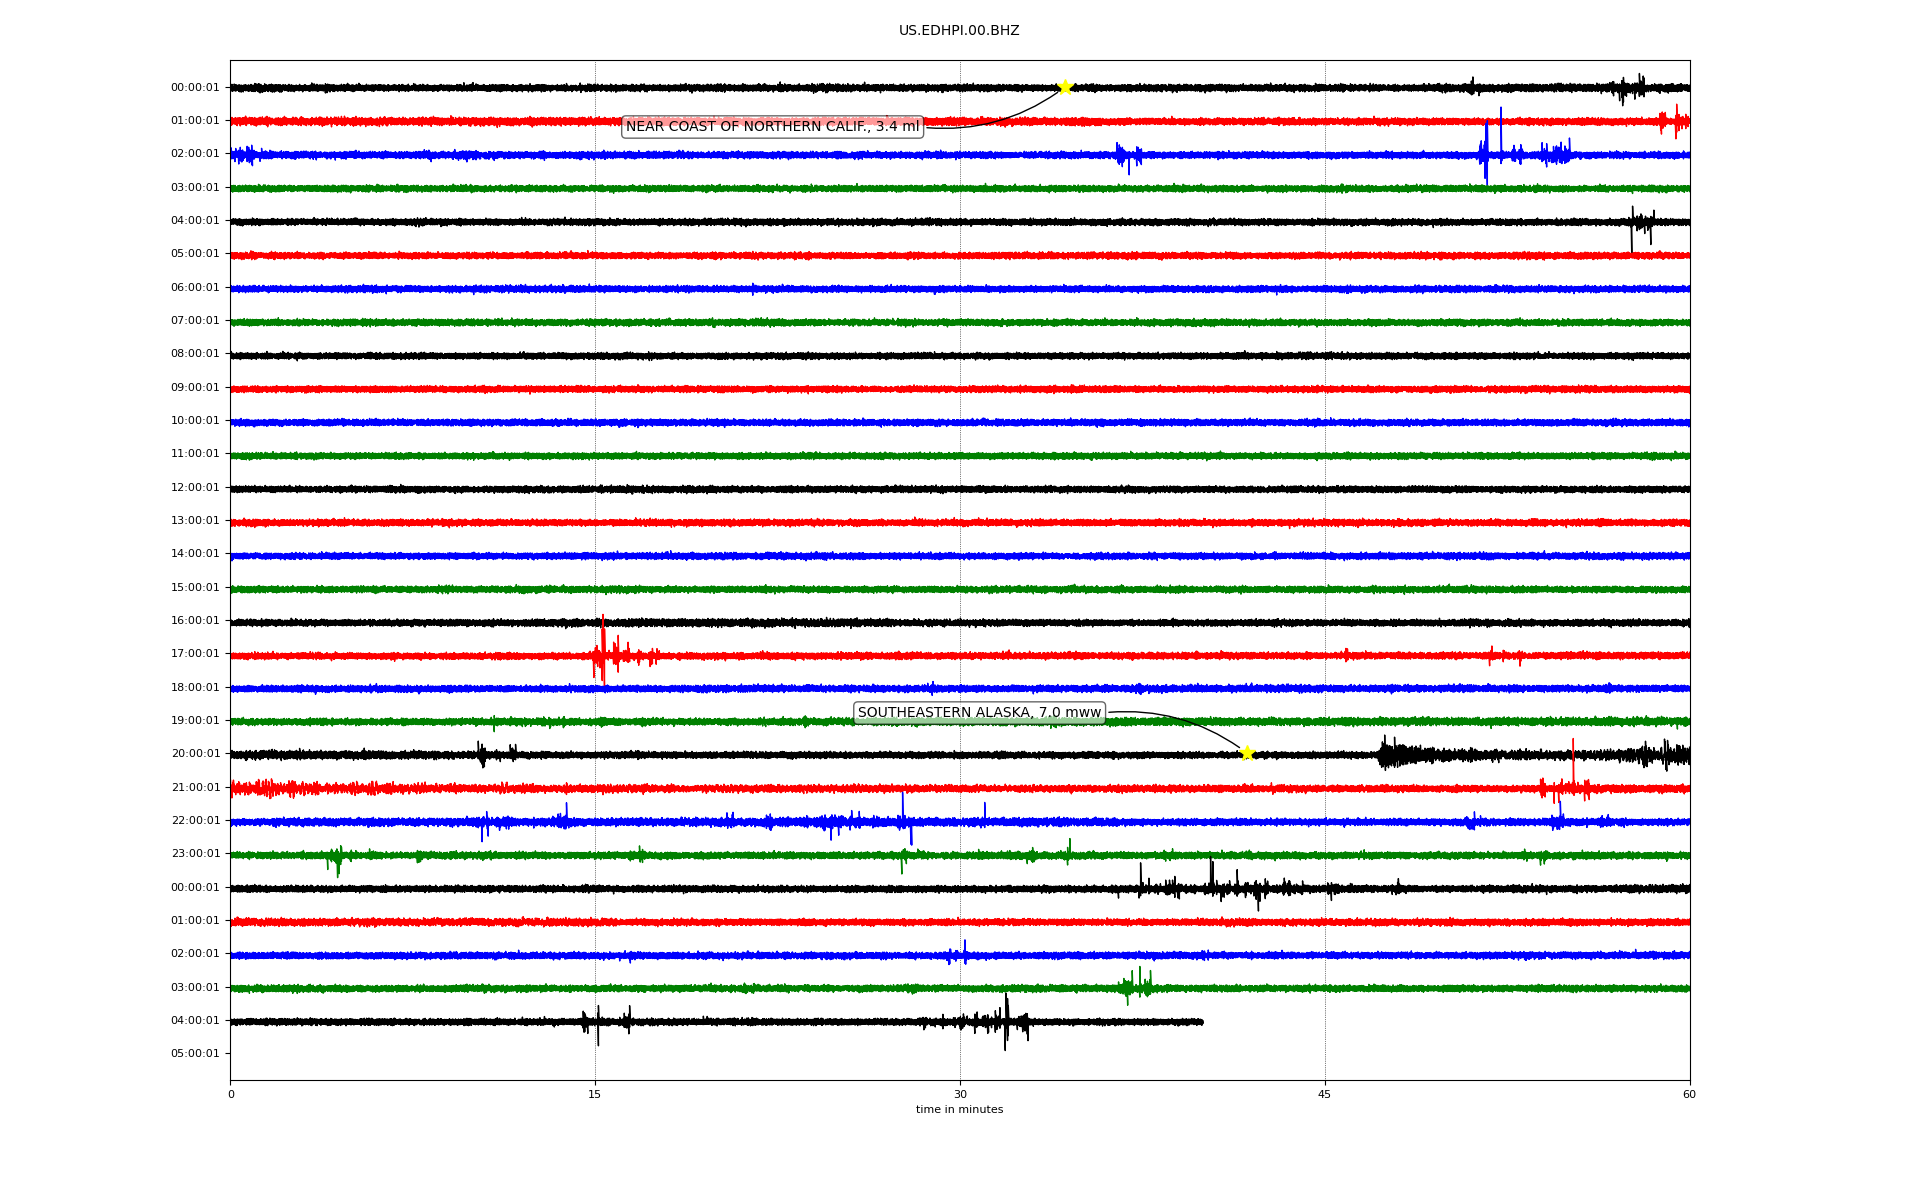Click the 15 tick label on the x-axis
The width and height of the screenshot is (1920, 1200).
(595, 1094)
